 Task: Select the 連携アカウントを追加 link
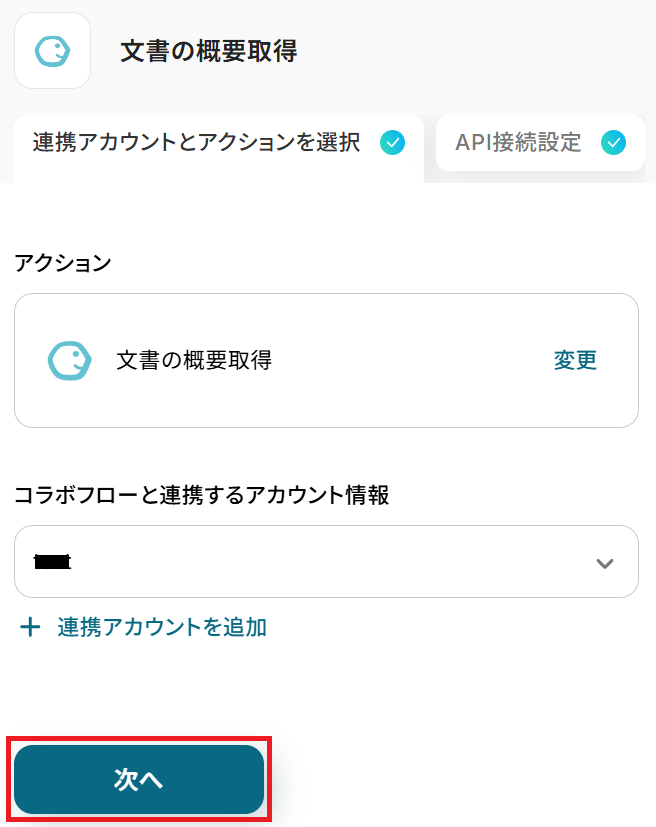point(162,628)
